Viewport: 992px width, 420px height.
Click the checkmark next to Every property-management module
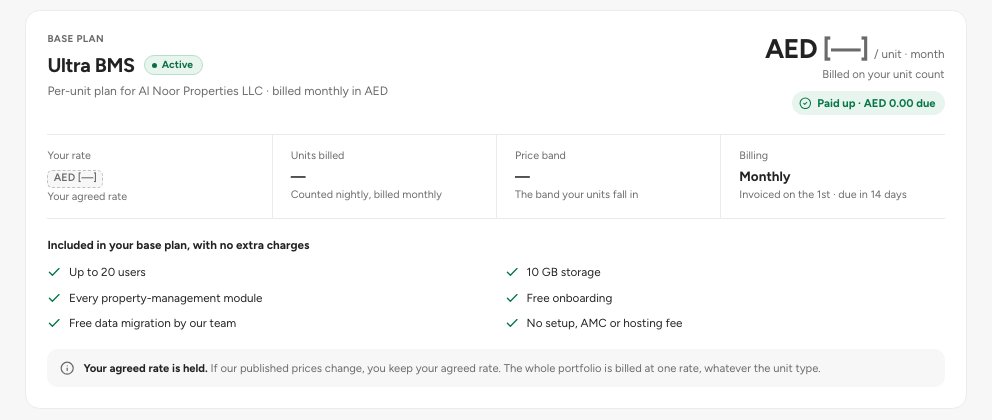pyautogui.click(x=54, y=298)
